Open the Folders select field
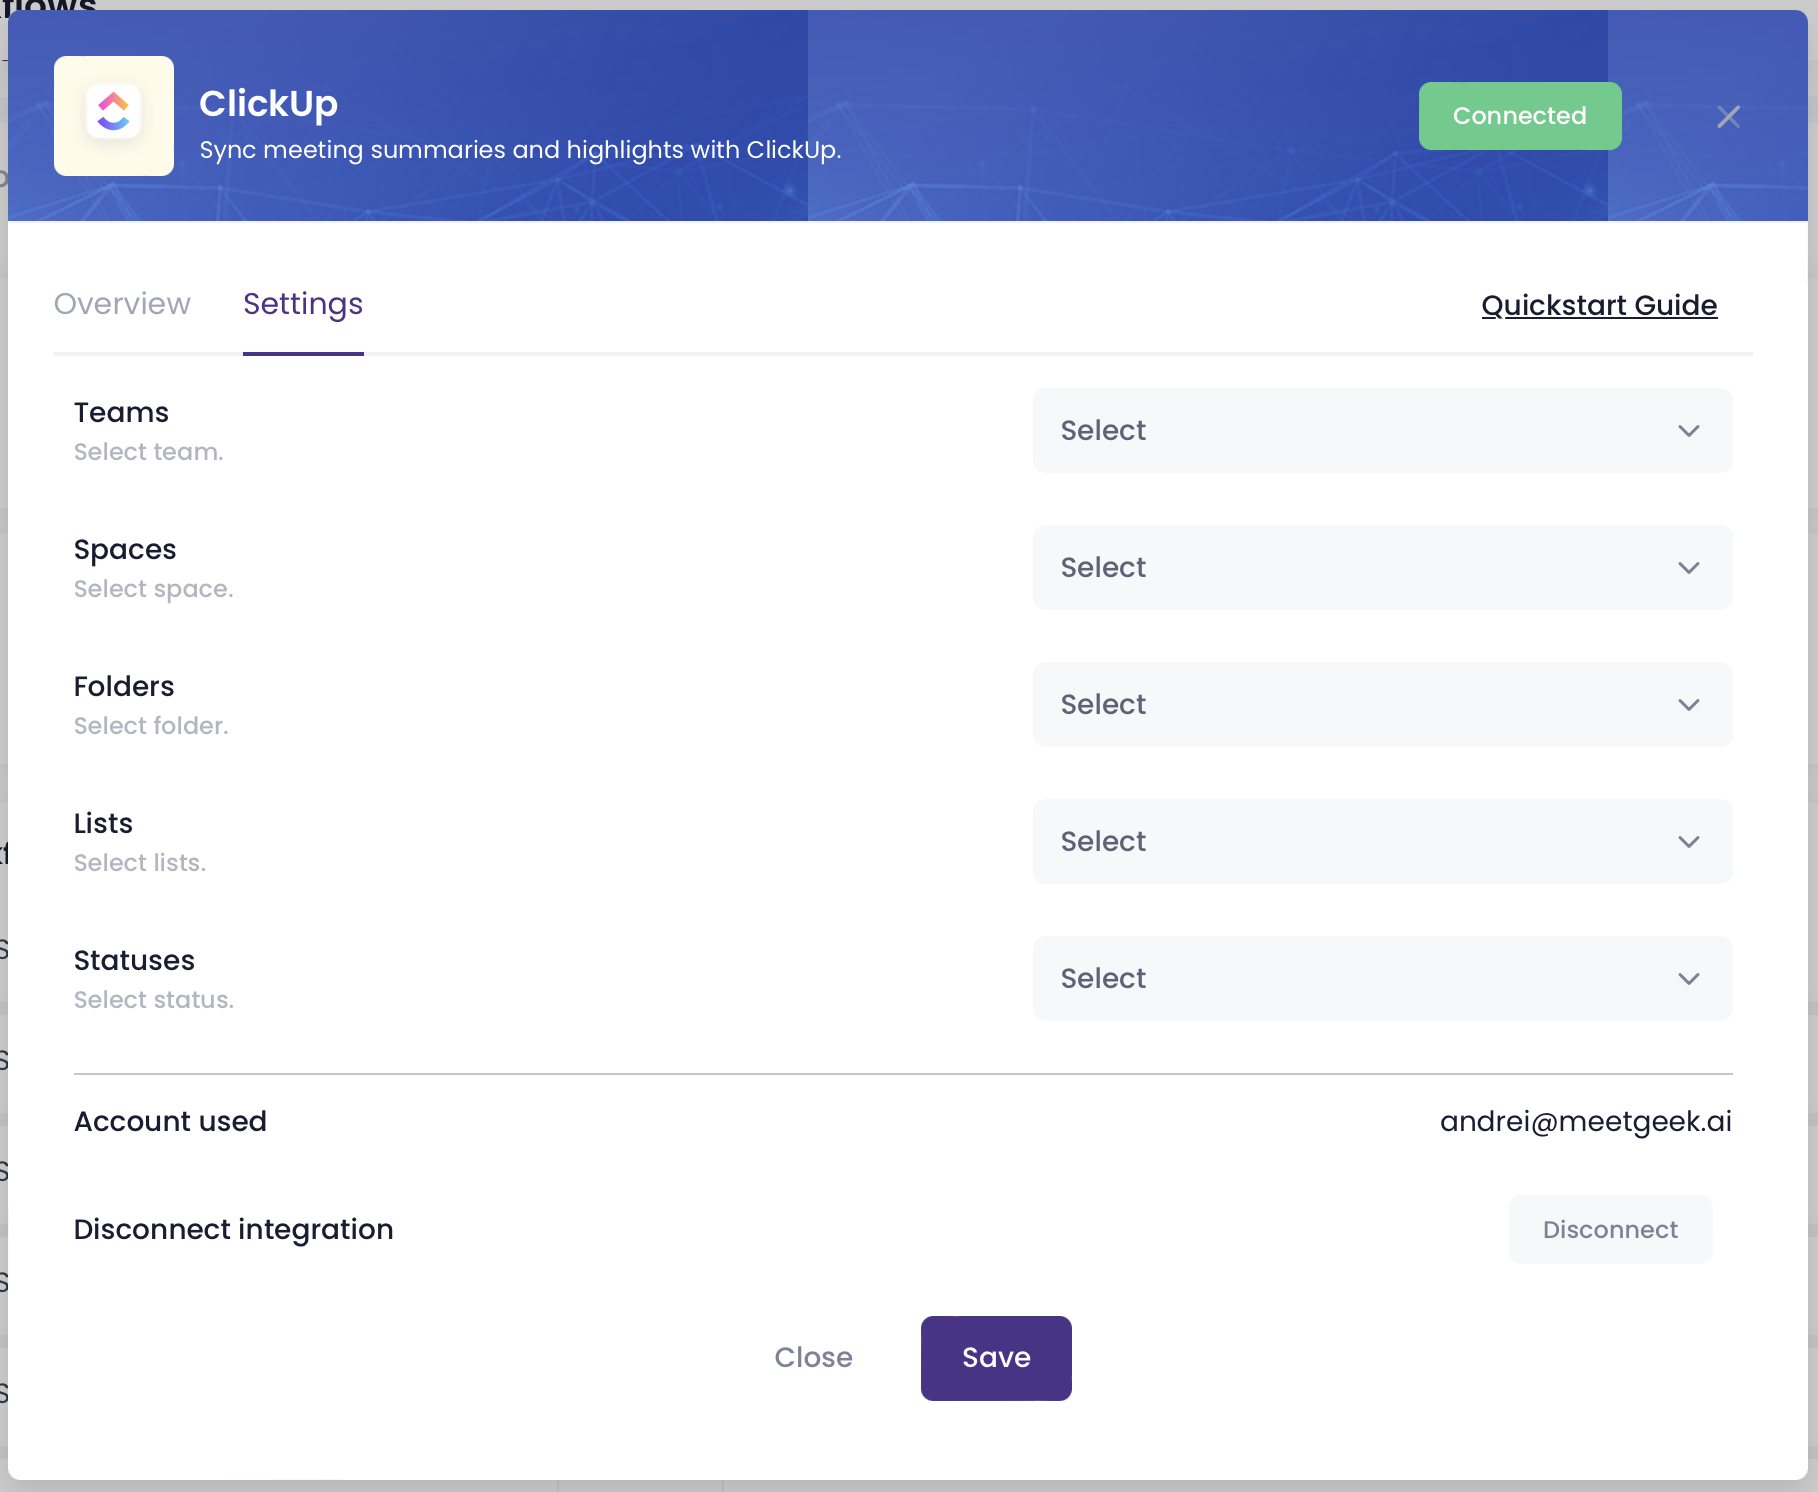Image resolution: width=1818 pixels, height=1492 pixels. click(1380, 705)
